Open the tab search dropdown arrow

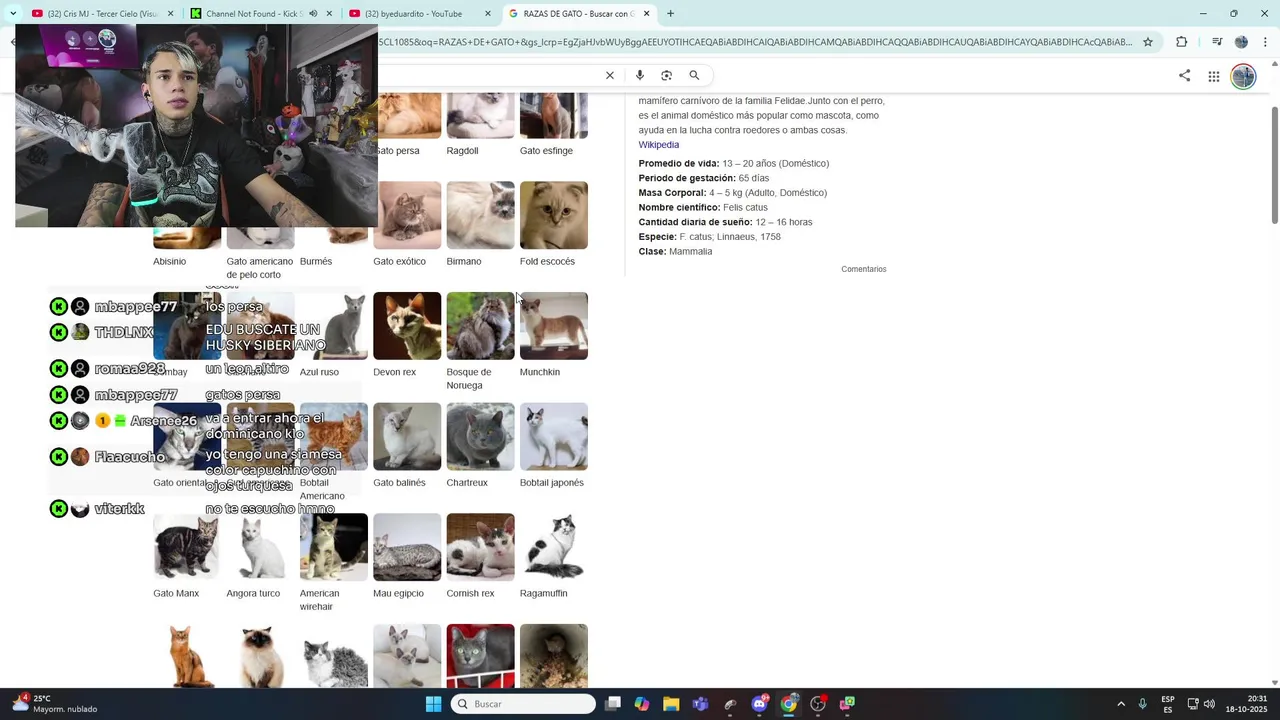13,14
